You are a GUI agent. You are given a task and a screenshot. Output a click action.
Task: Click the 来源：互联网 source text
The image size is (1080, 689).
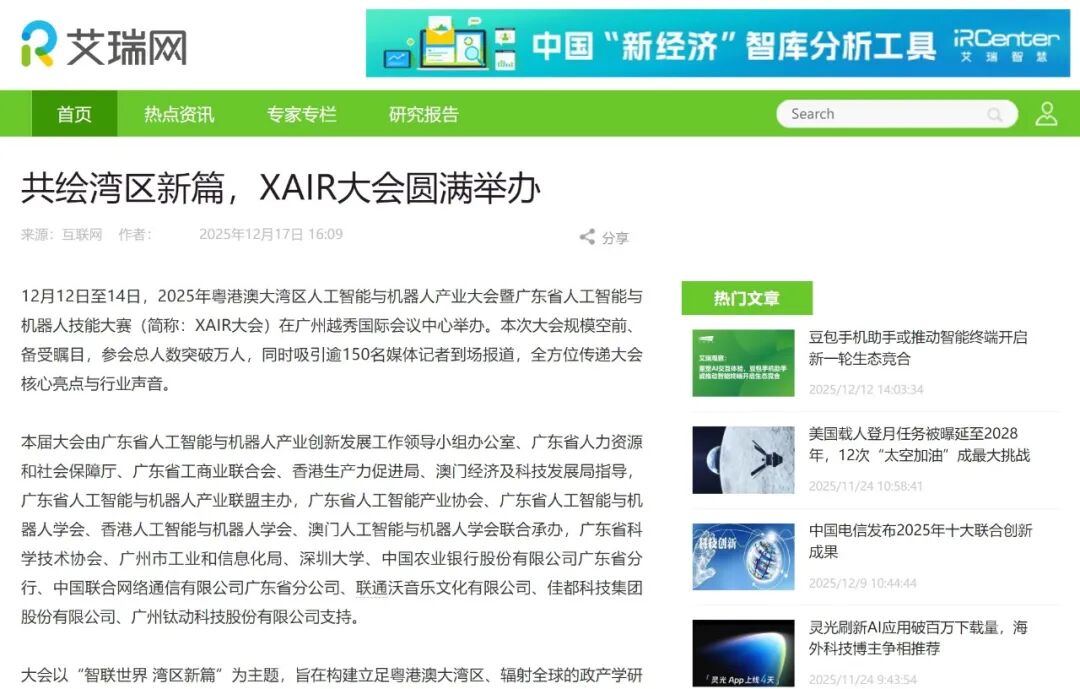click(x=61, y=234)
